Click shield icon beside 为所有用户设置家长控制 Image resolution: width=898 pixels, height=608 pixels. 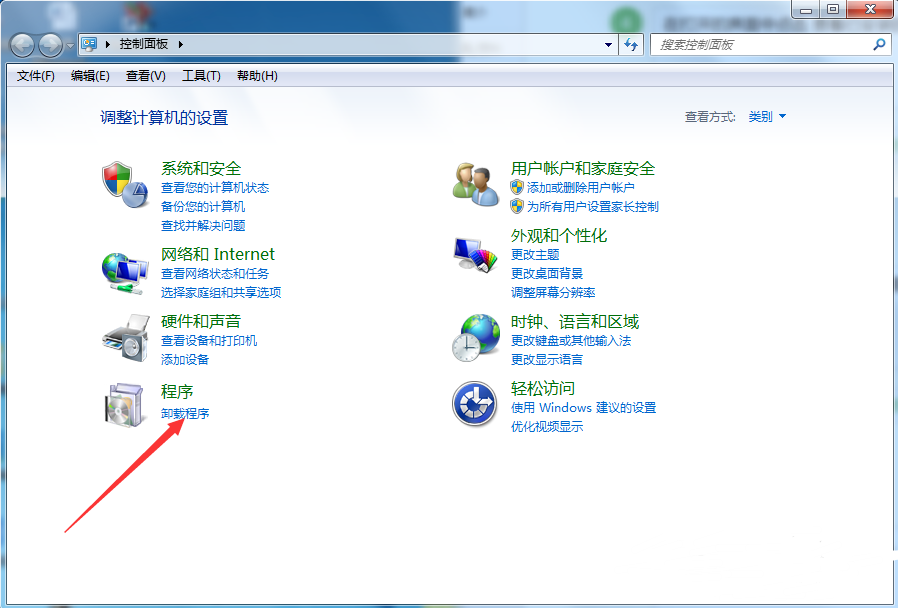point(517,206)
